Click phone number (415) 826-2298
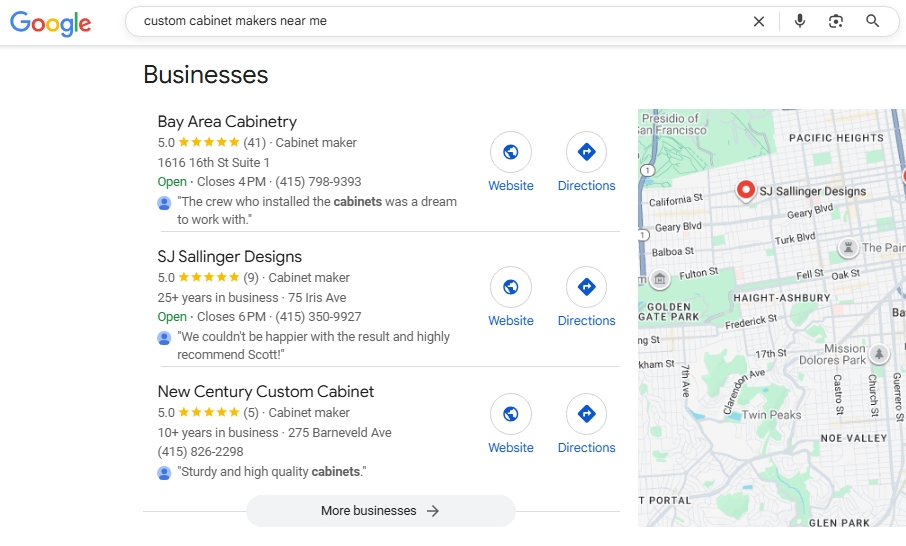 point(200,452)
